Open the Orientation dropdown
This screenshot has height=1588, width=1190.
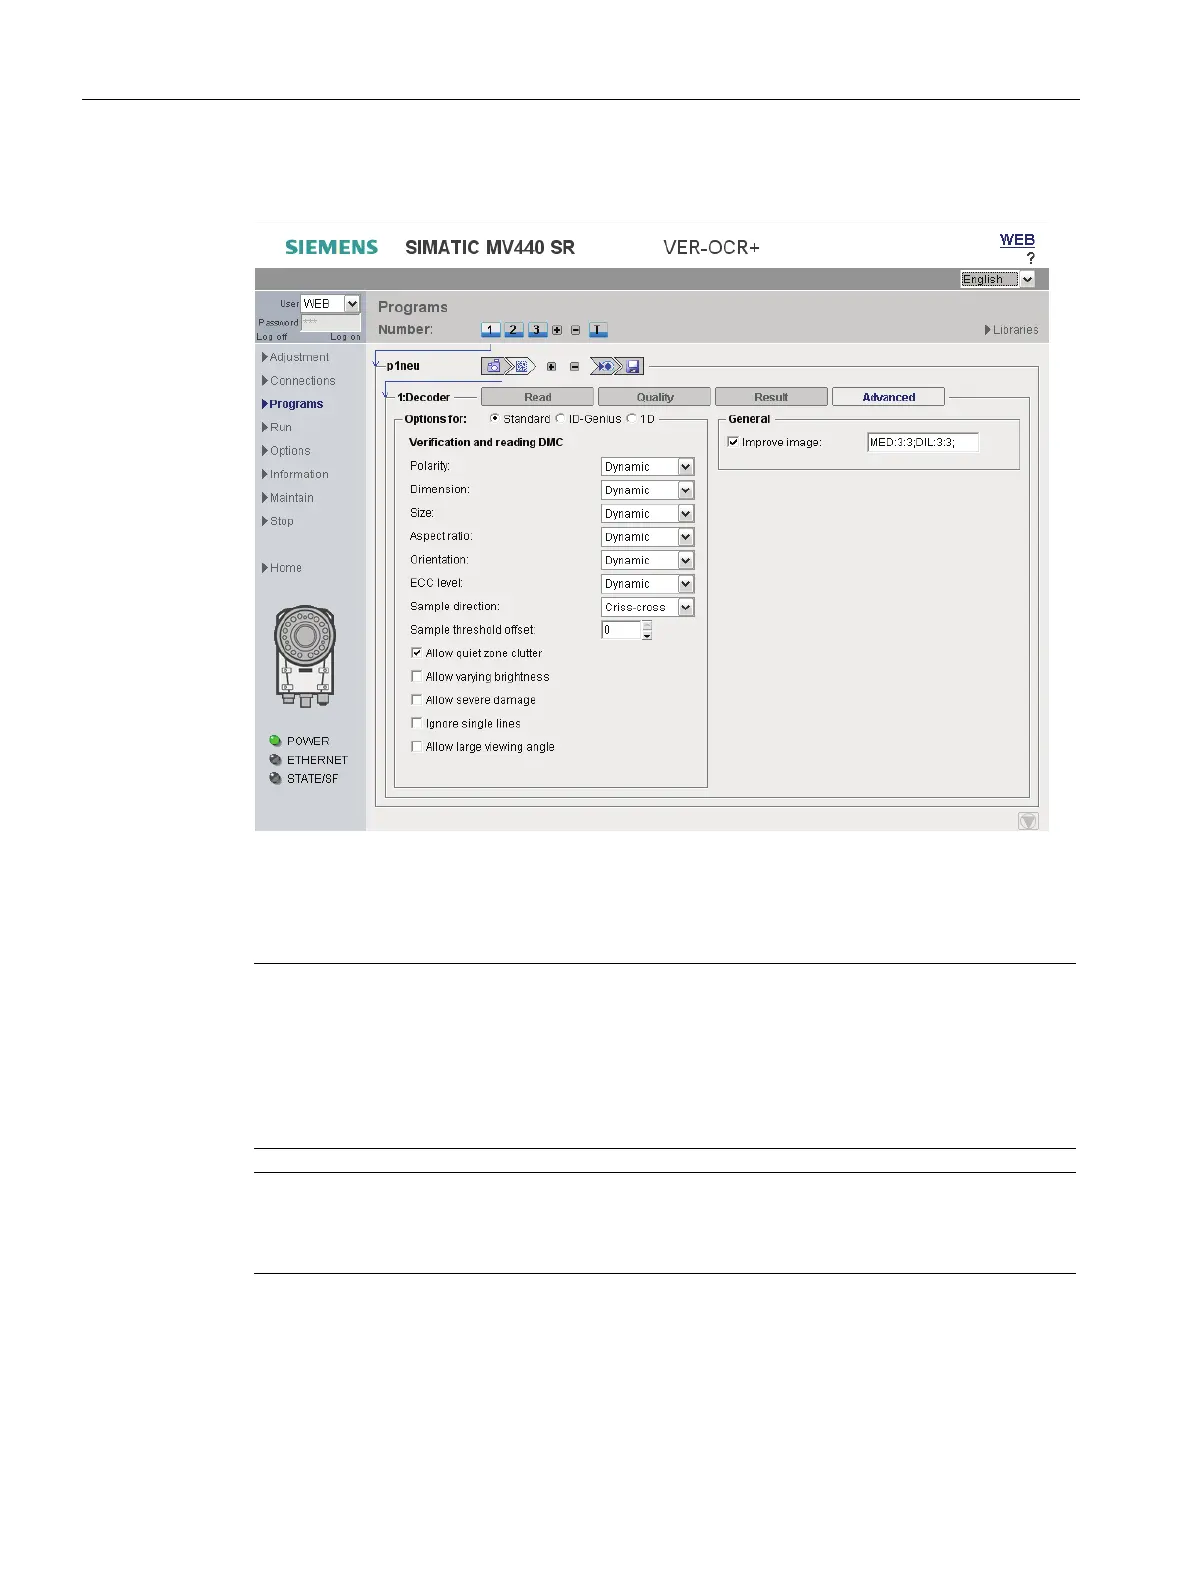point(648,560)
